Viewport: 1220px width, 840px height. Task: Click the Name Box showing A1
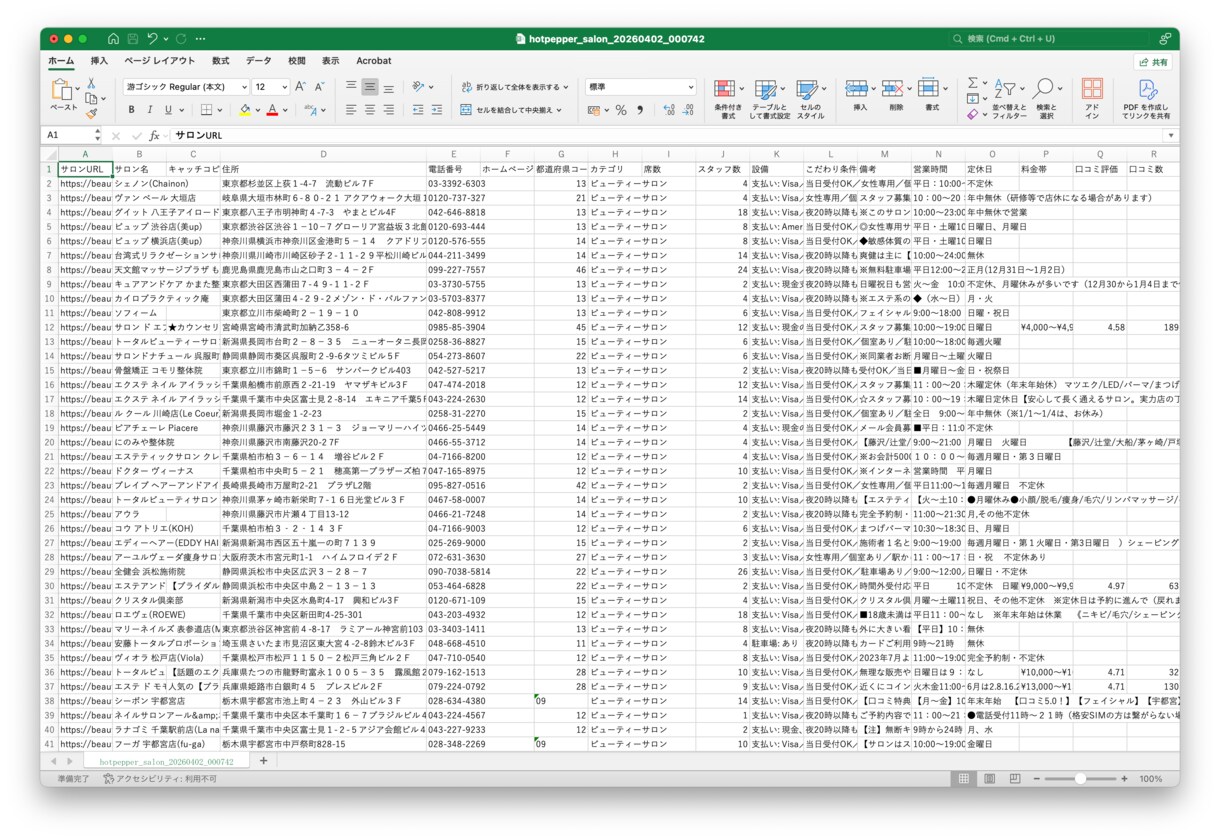(70, 135)
